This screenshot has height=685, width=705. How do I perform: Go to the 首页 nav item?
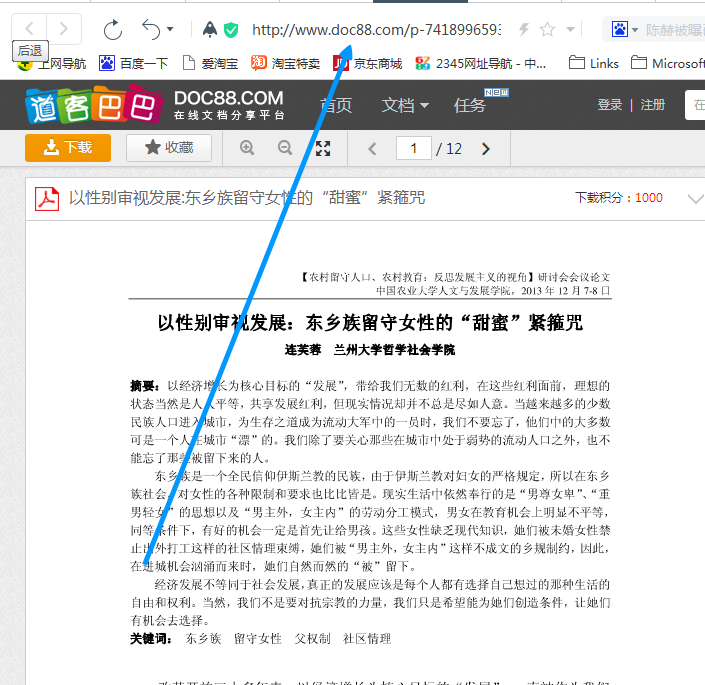[336, 105]
